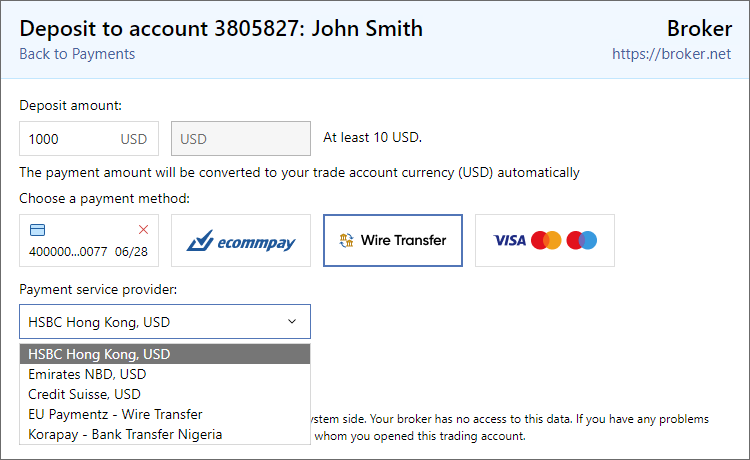Click the greyed USD converted amount field
The height and width of the screenshot is (460, 750).
[x=241, y=139]
